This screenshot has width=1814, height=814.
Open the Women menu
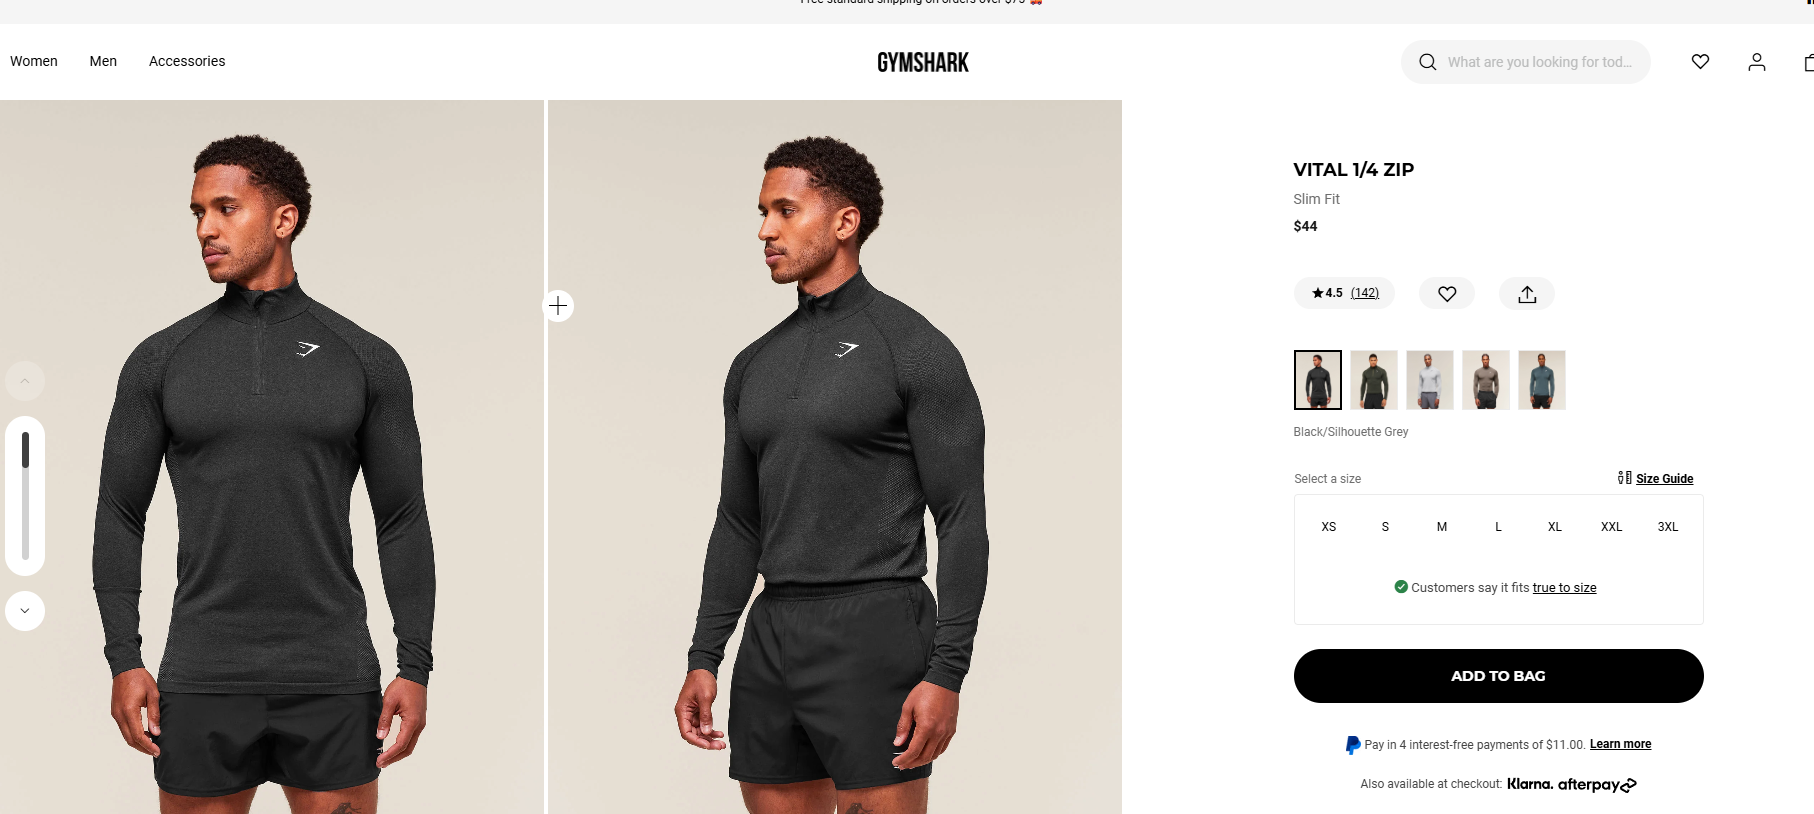point(34,61)
